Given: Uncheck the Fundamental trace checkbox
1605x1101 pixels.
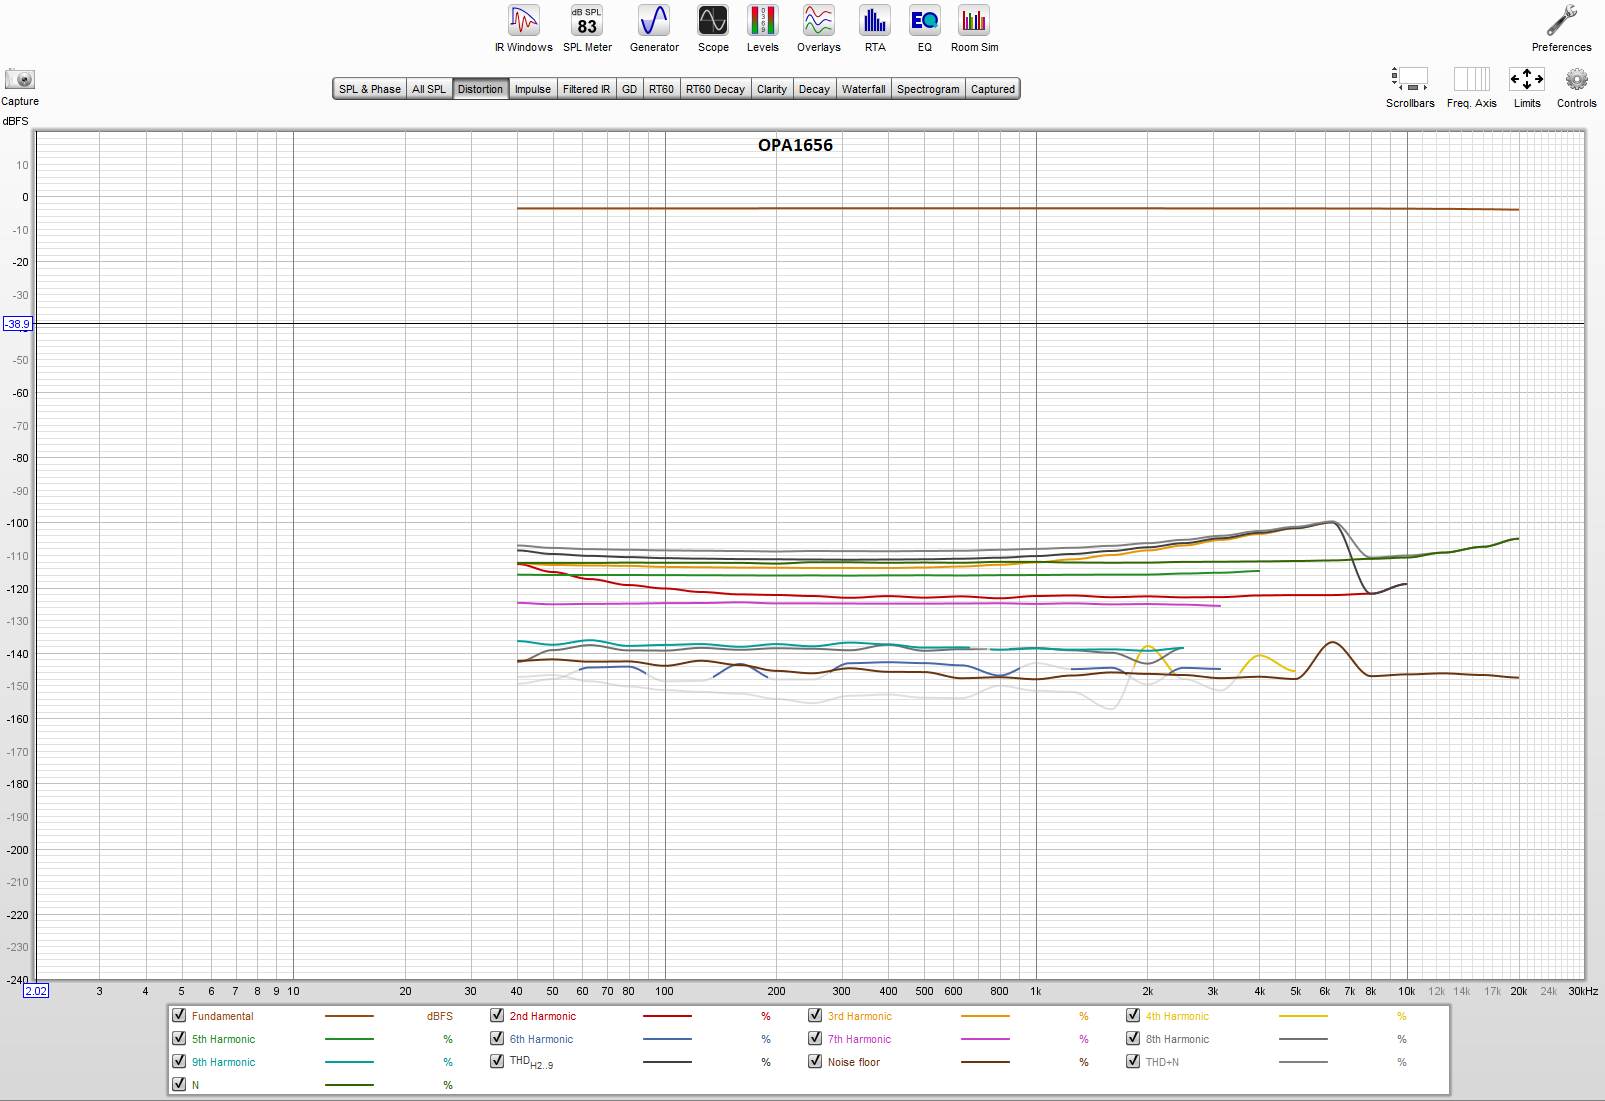Looking at the screenshot, I should (x=179, y=1015).
